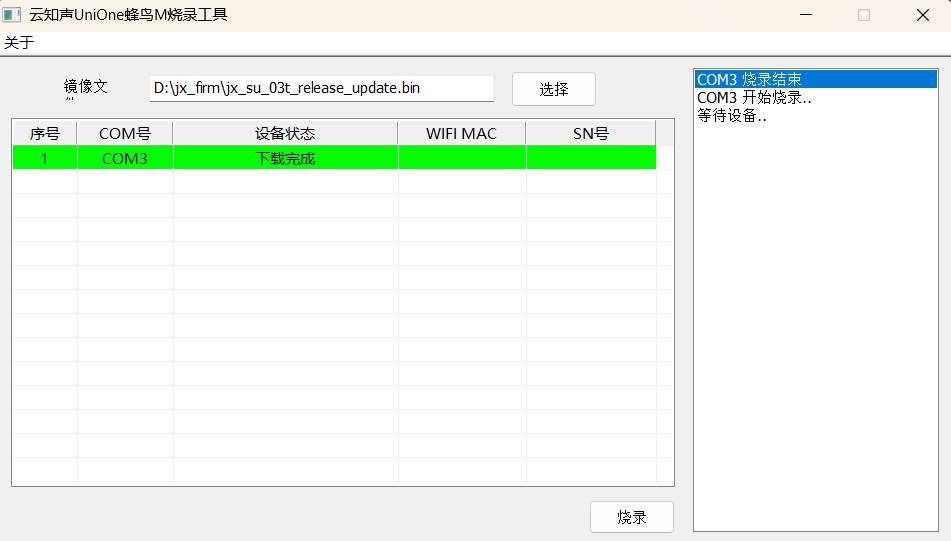Image resolution: width=951 pixels, height=541 pixels.
Task: Open the 关于 menu
Action: 19,42
